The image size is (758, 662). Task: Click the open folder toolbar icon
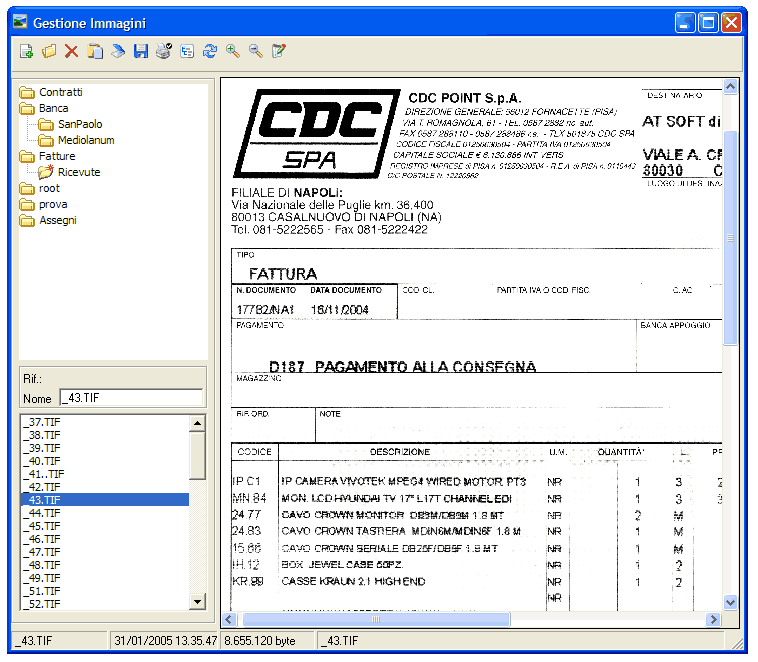click(48, 51)
